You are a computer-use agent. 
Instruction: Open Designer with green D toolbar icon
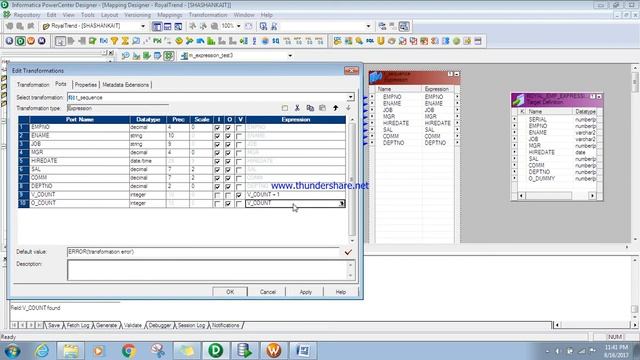20,41
